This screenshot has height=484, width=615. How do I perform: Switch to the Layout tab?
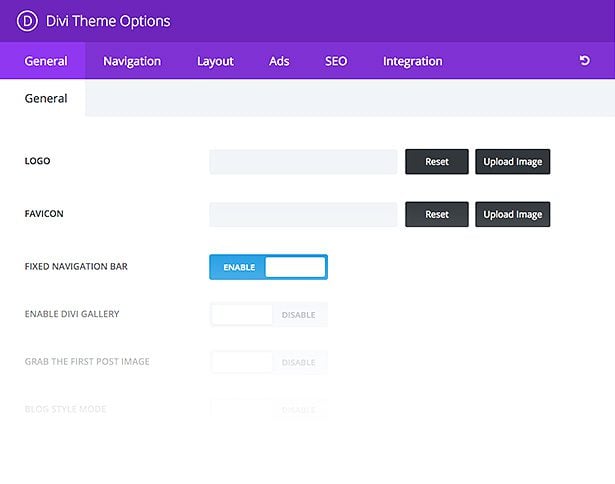(x=215, y=61)
